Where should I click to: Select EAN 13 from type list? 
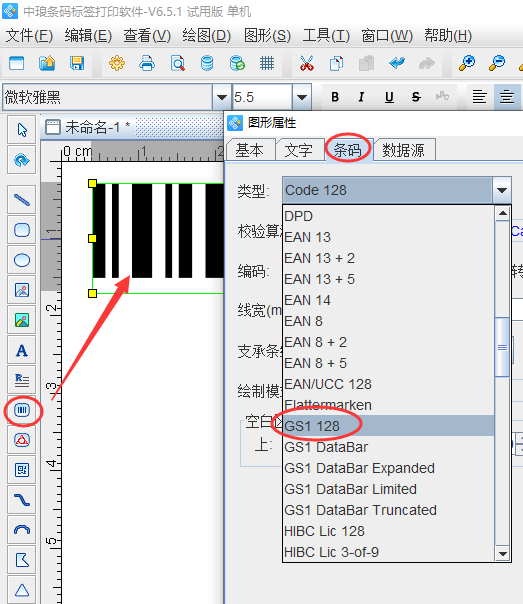pyautogui.click(x=389, y=237)
